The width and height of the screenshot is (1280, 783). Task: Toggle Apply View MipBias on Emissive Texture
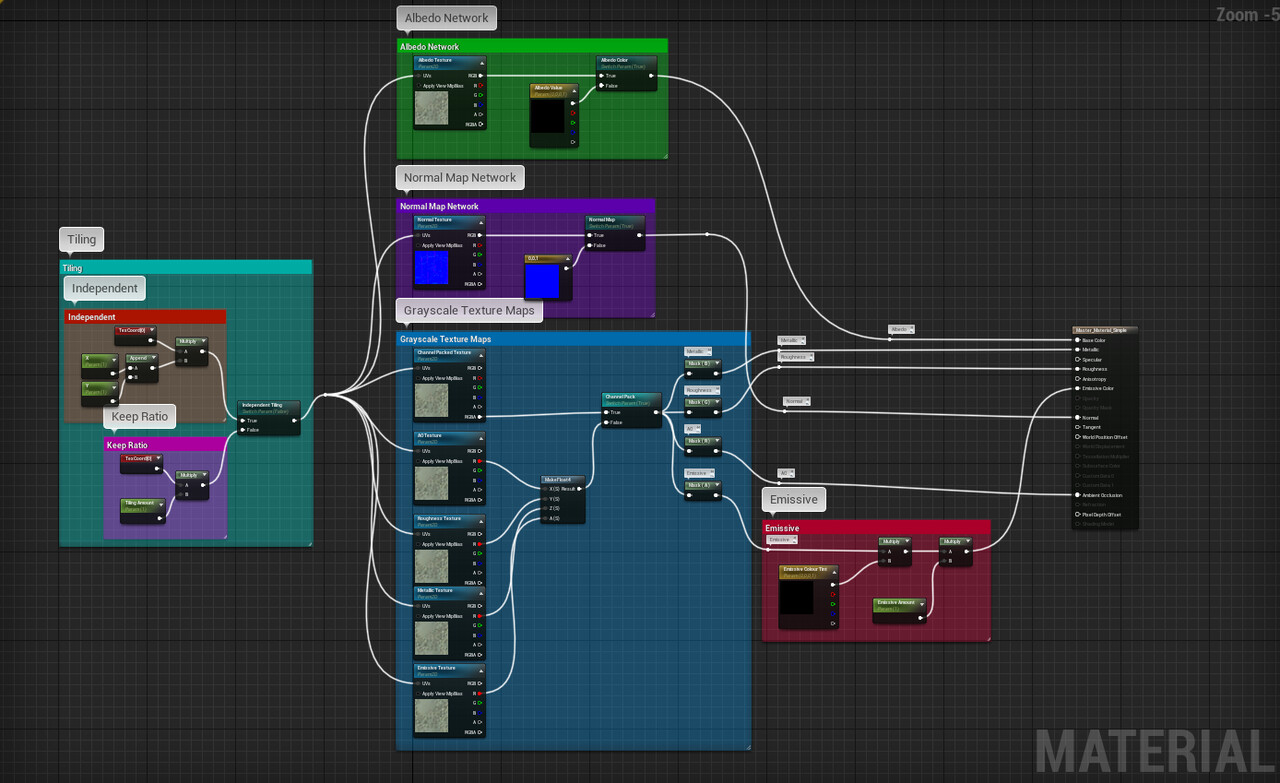click(418, 693)
